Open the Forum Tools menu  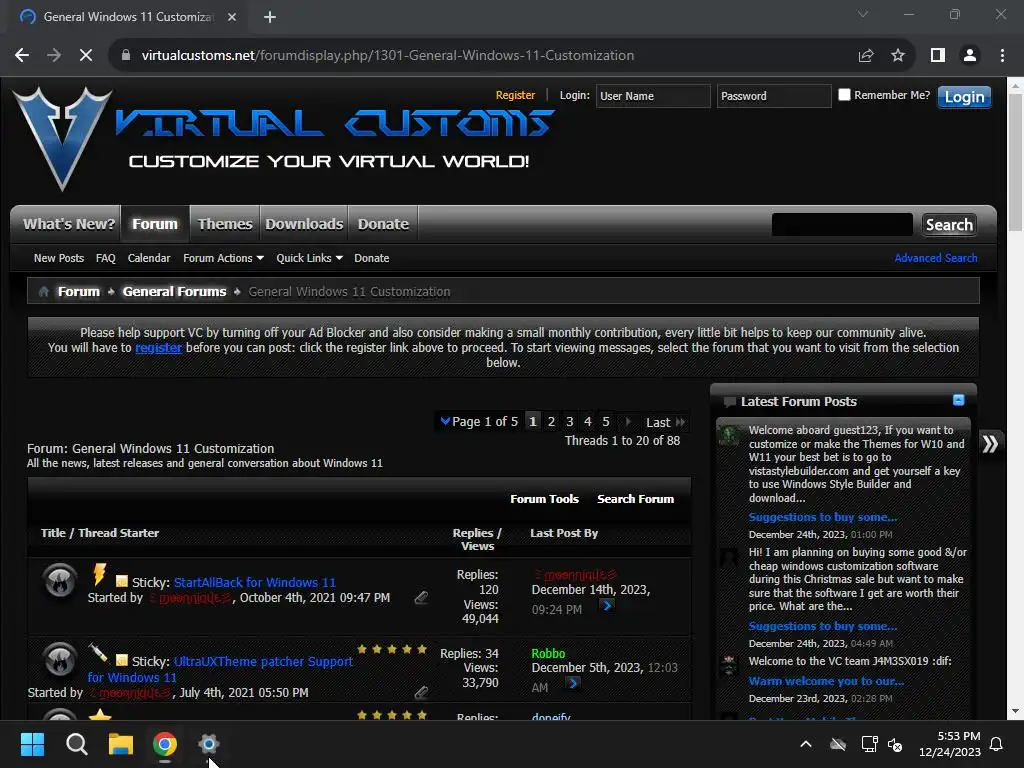point(544,499)
